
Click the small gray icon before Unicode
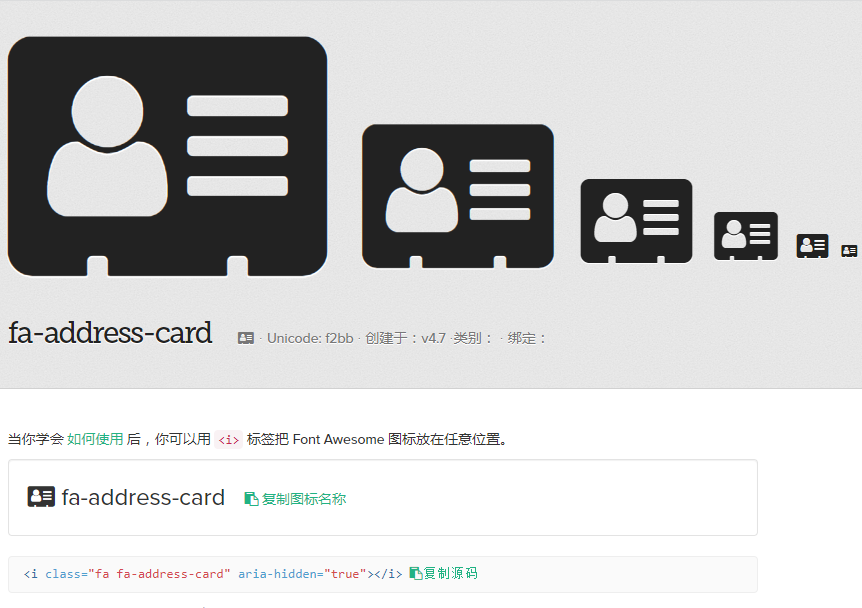246,338
